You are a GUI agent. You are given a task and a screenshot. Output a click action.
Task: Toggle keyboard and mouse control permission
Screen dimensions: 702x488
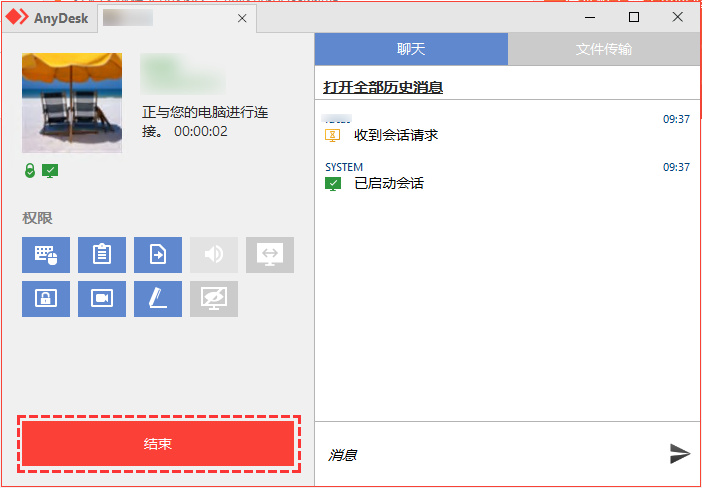click(46, 255)
